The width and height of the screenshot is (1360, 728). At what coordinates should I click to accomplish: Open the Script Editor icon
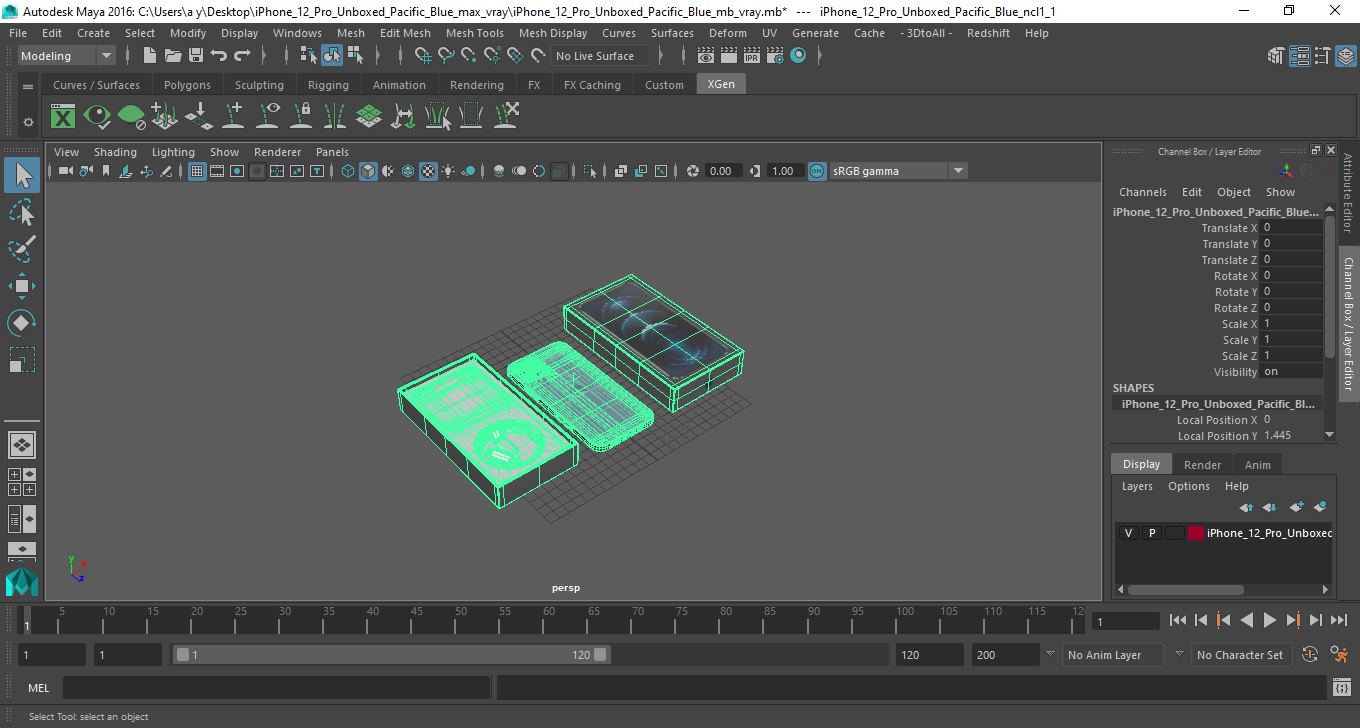point(1342,687)
